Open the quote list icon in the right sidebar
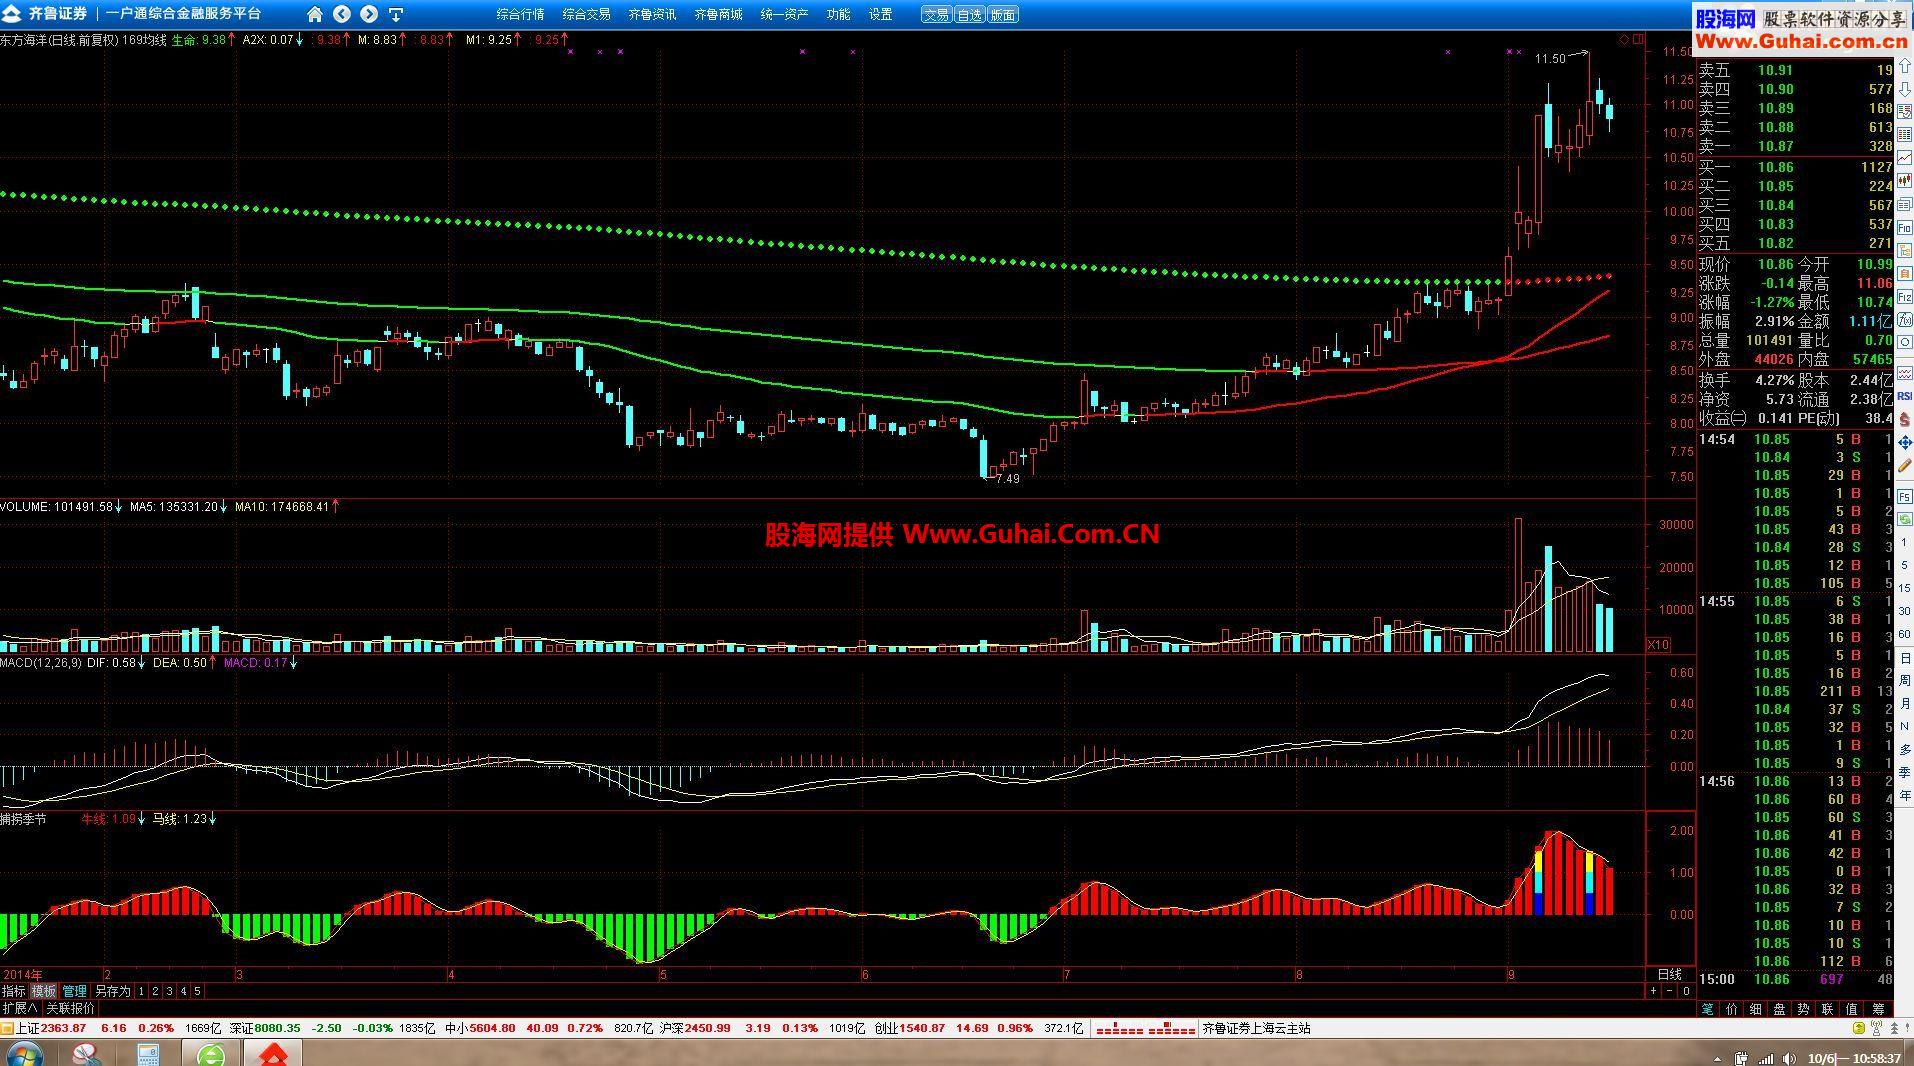Viewport: 1914px width, 1066px height. pos(1904,111)
